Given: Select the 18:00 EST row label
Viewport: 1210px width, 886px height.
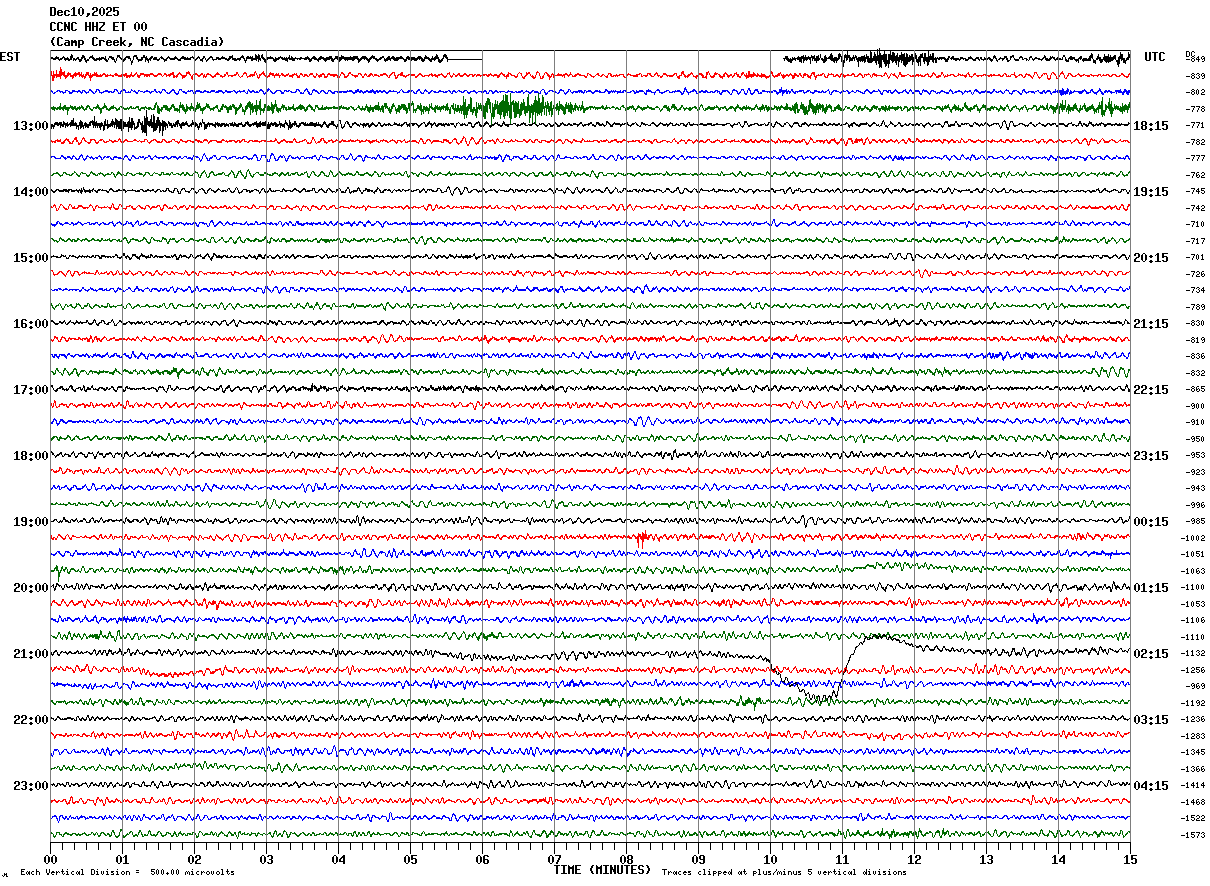Looking at the screenshot, I should click(31, 456).
